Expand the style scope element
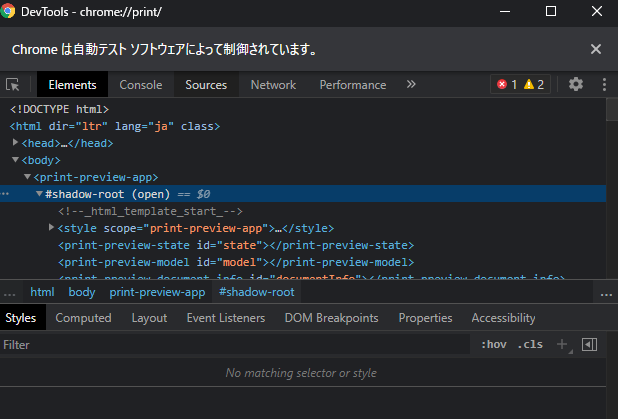This screenshot has height=419, width=618. 51,227
